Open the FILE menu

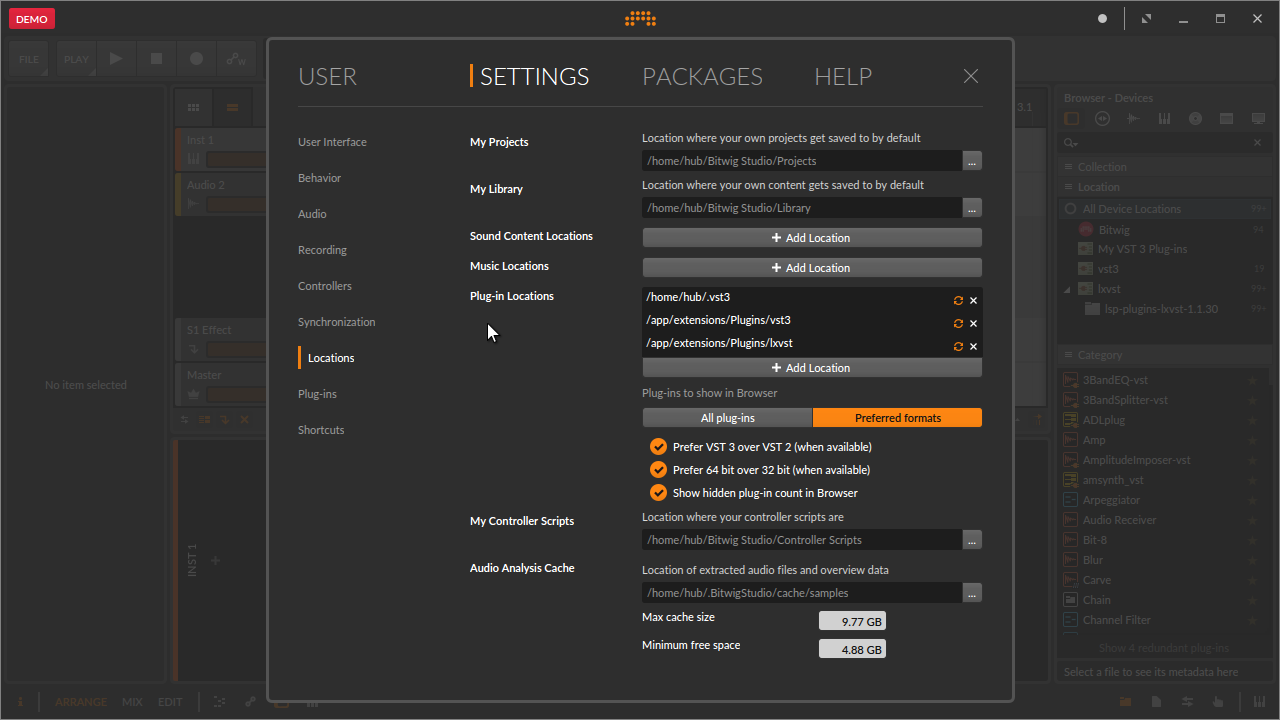[x=29, y=59]
